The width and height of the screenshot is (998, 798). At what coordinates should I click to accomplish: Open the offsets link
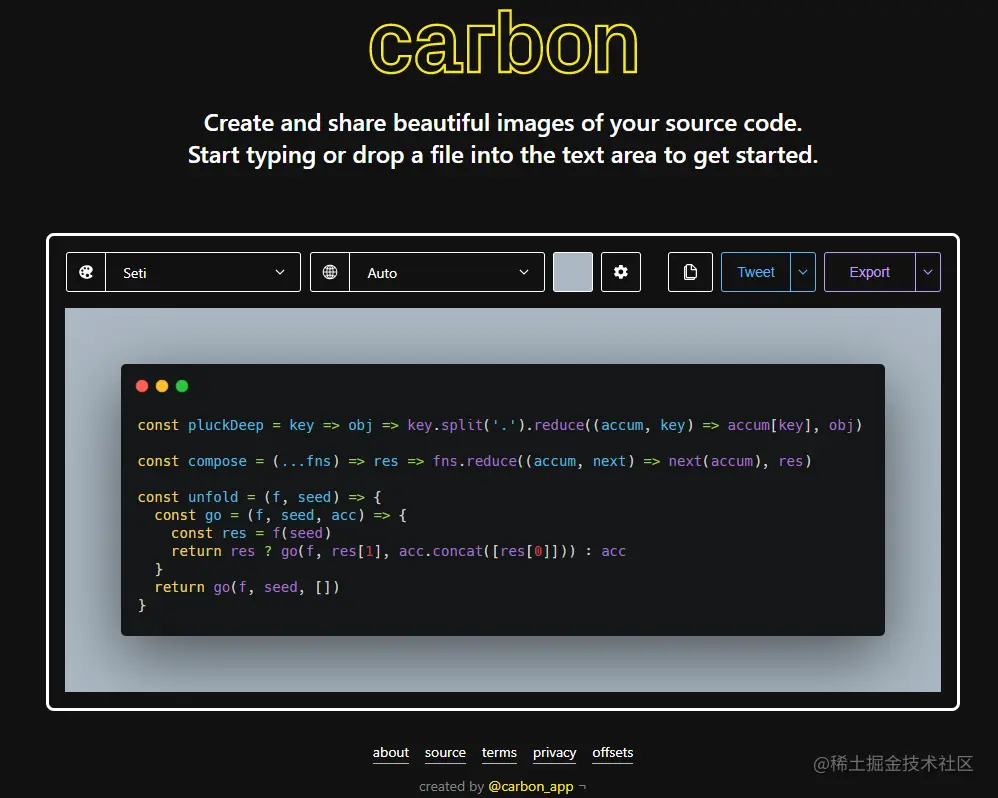[612, 753]
